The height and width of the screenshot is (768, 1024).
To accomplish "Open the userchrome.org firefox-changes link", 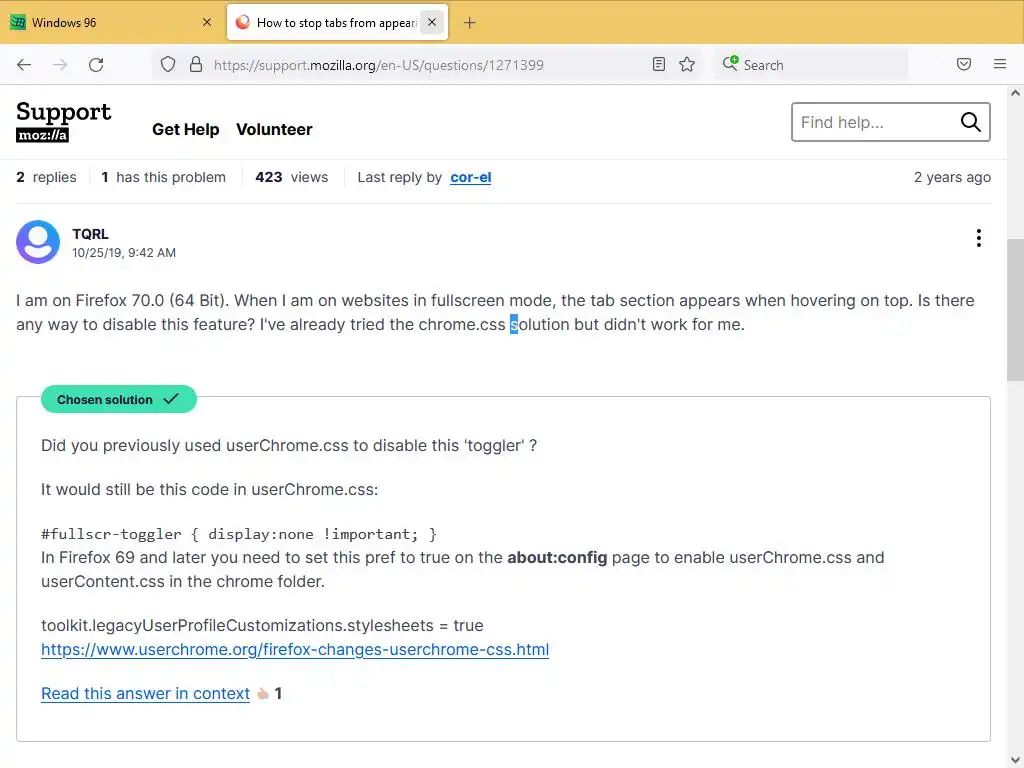I will point(295,649).
